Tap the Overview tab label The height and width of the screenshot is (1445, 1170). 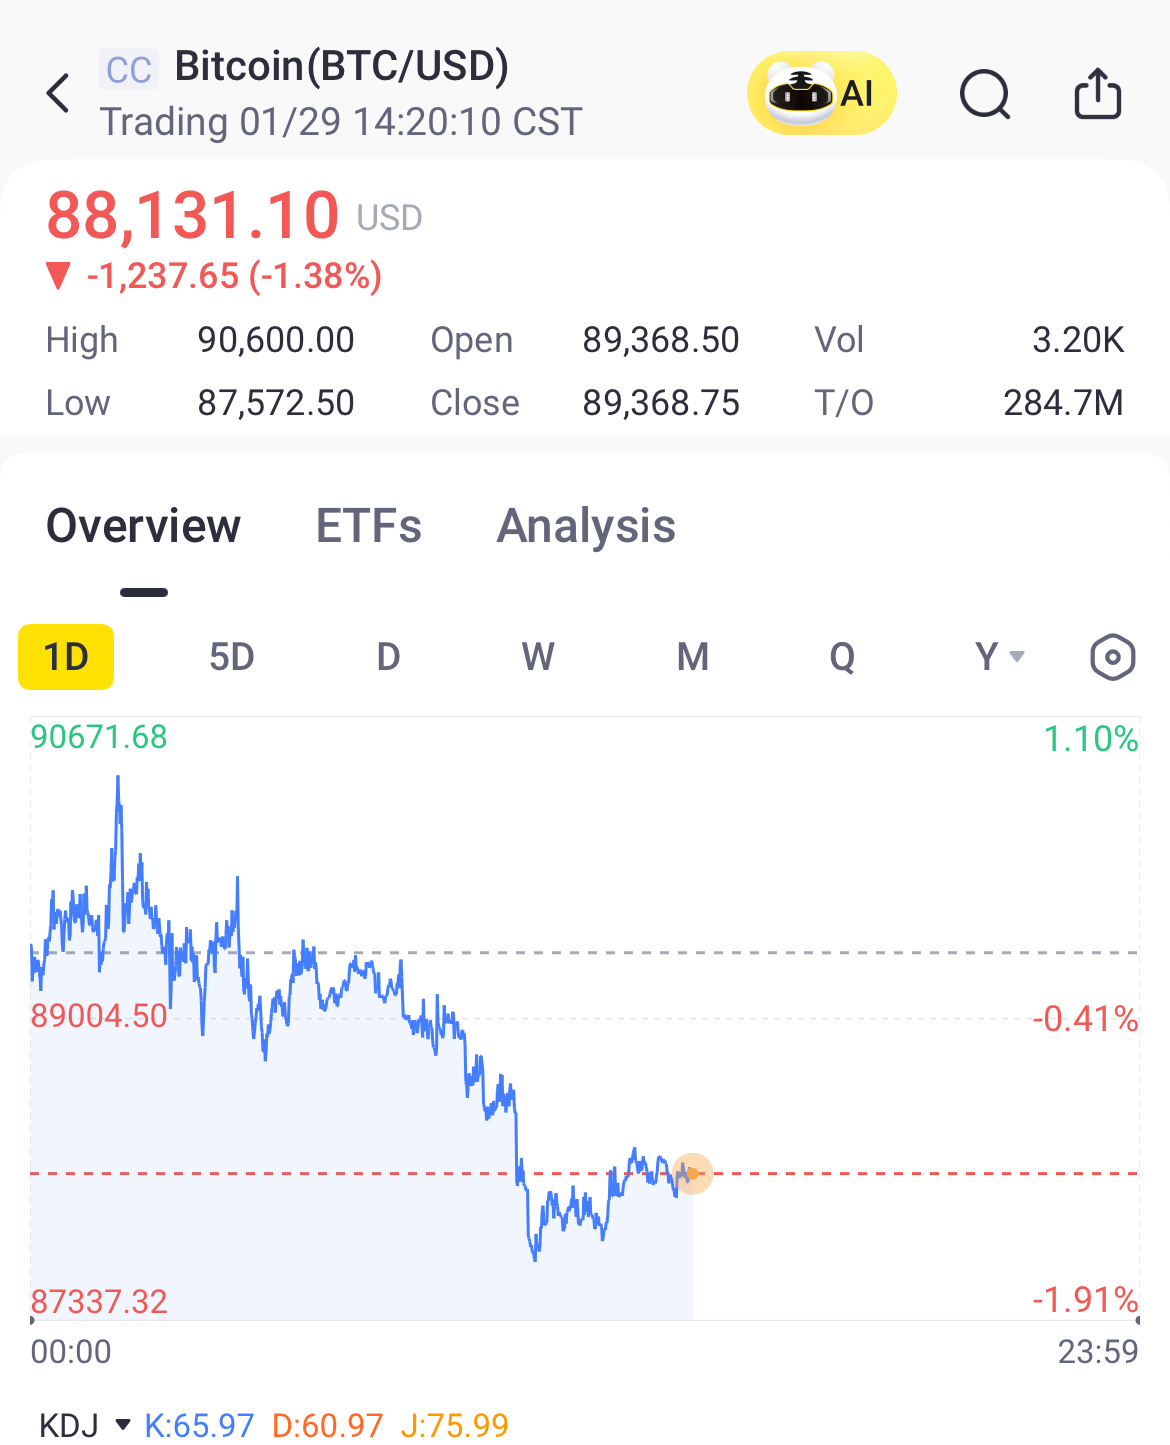(144, 526)
